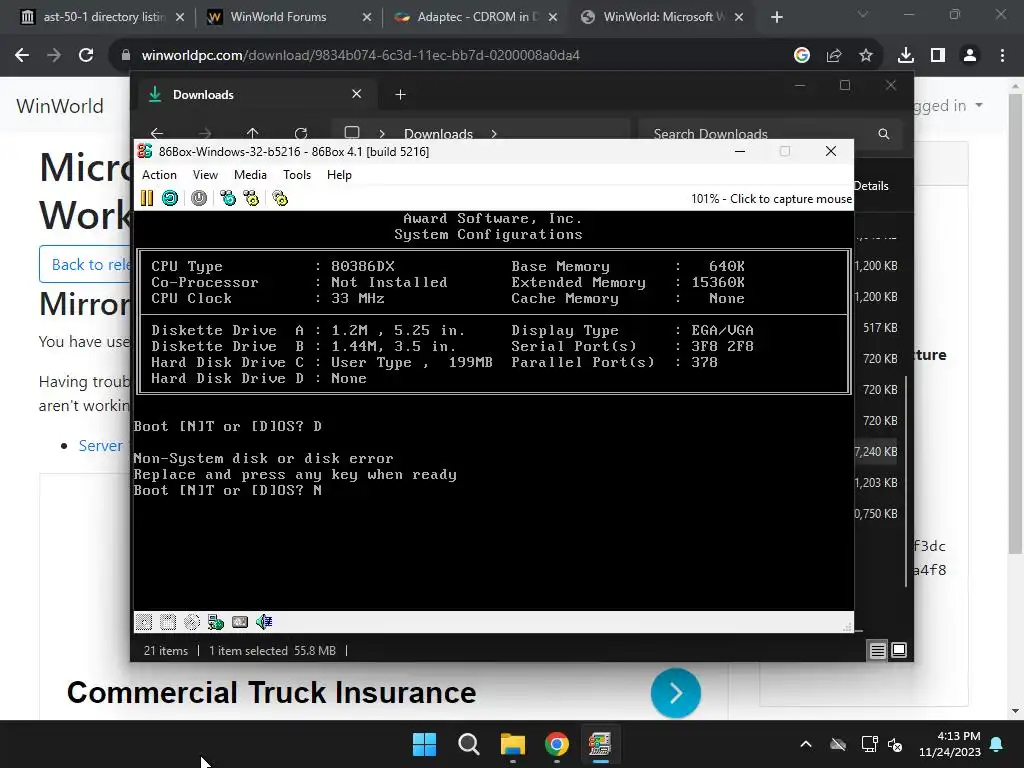Send Ctrl+Alt+Del via toolbar icon
The image size is (1024, 768).
pos(228,198)
